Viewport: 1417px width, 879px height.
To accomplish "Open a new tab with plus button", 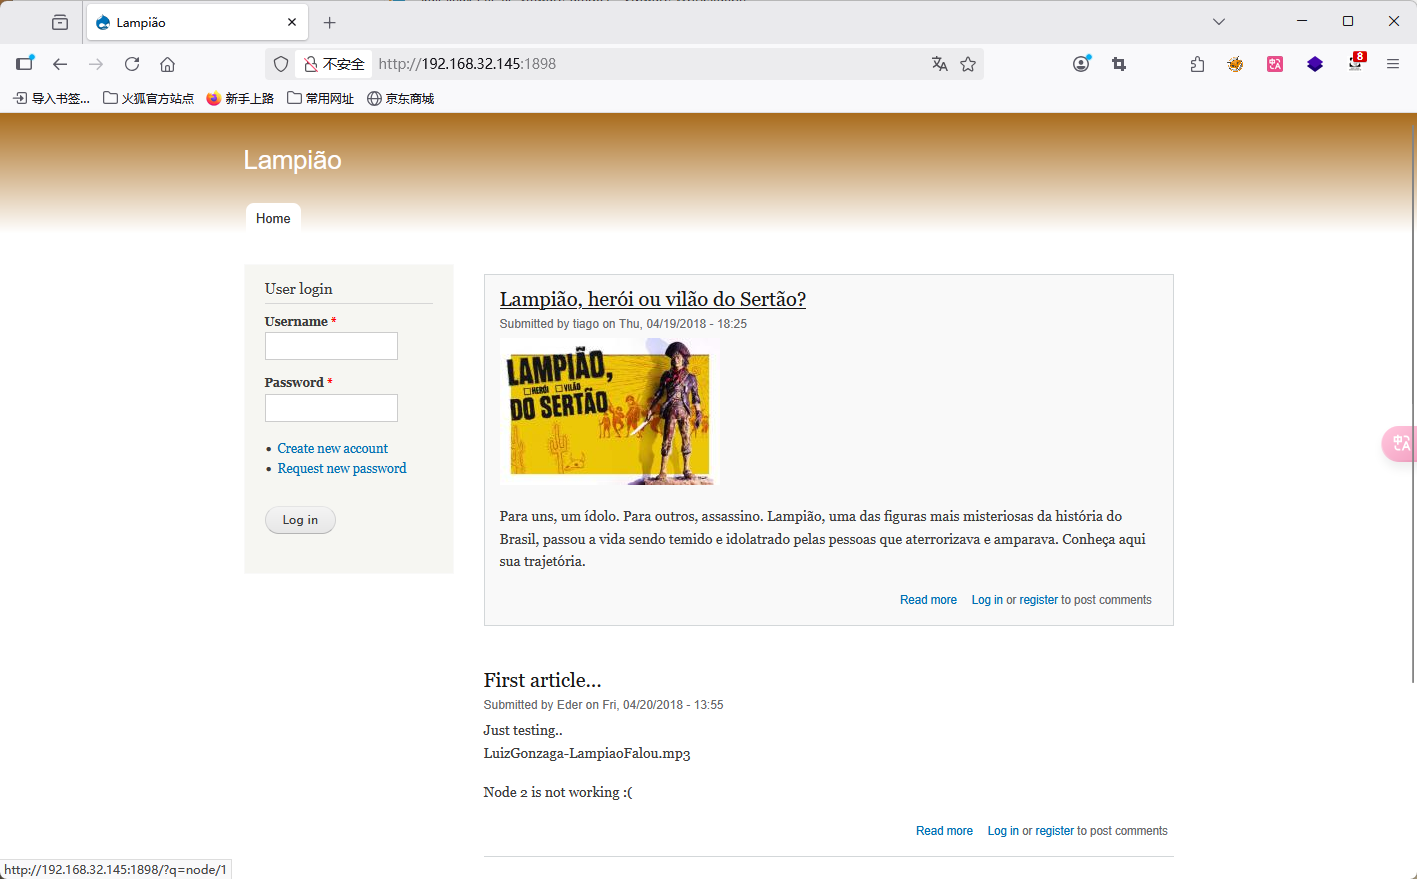I will (x=330, y=22).
